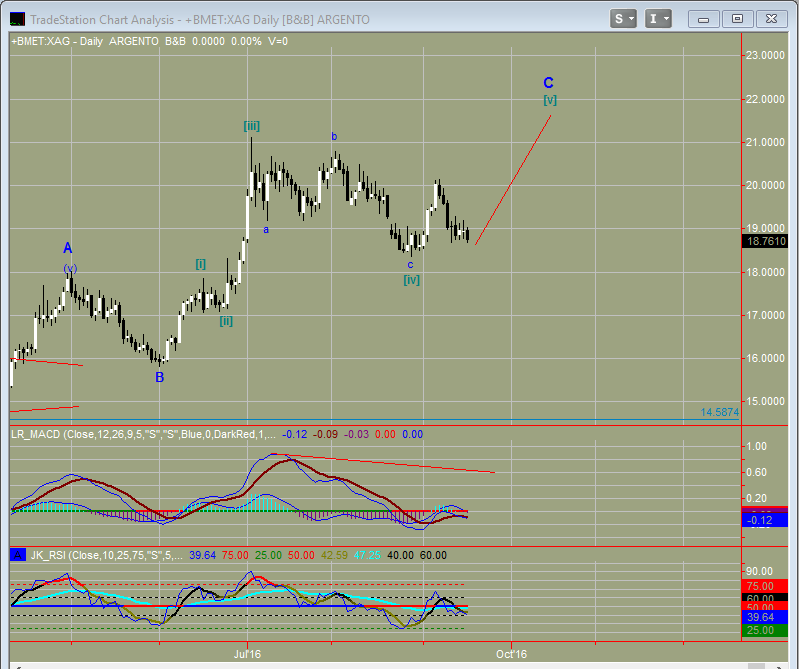The height and width of the screenshot is (669, 799).
Task: Select the [iii] wave label at the peak
Action: point(252,125)
